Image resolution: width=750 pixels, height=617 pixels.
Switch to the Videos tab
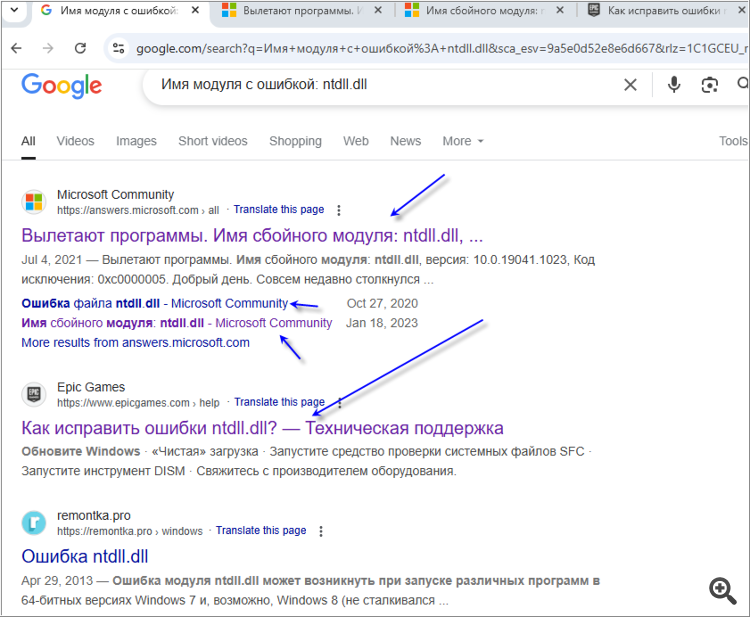click(76, 141)
